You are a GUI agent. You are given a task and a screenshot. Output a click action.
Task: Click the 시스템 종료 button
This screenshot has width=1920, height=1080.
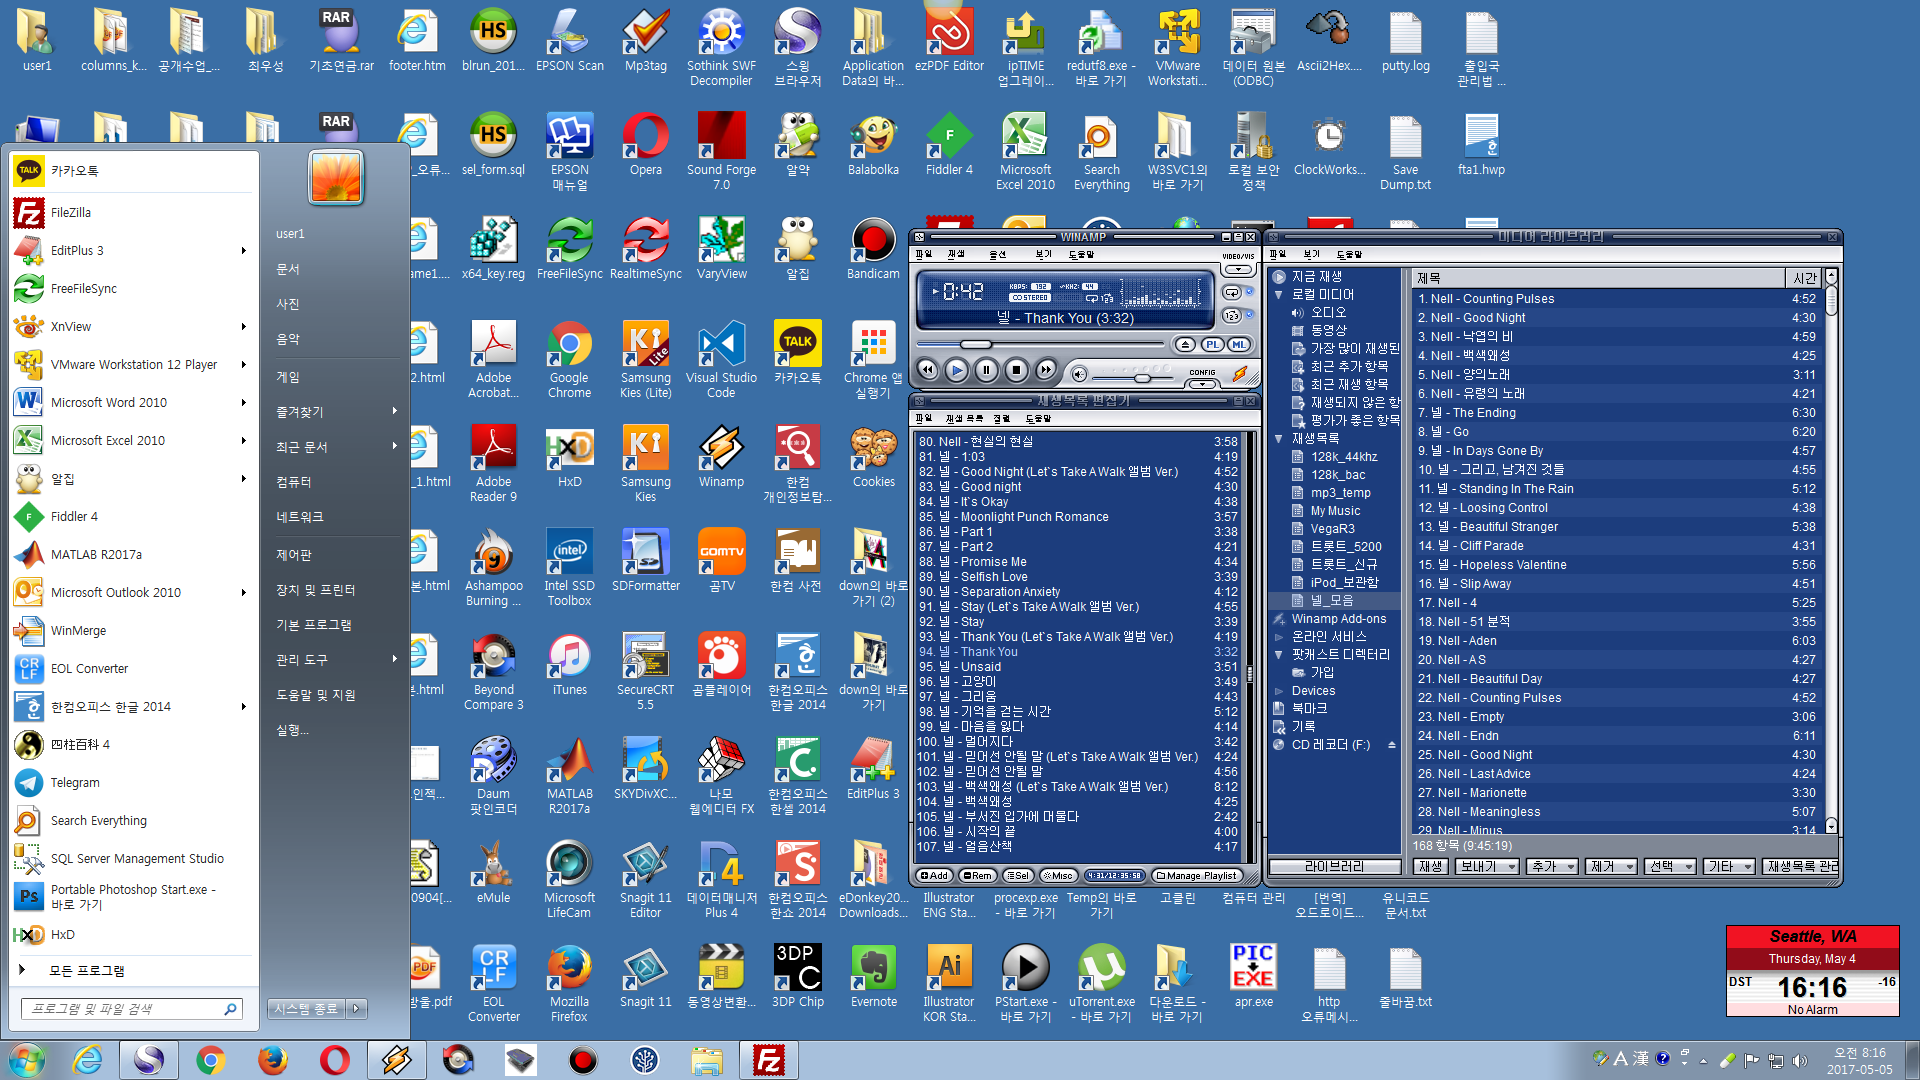point(306,1009)
